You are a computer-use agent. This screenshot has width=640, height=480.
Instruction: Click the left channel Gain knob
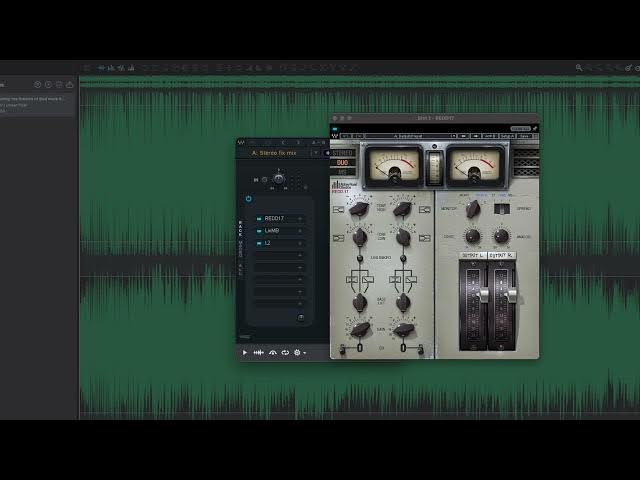click(x=360, y=329)
